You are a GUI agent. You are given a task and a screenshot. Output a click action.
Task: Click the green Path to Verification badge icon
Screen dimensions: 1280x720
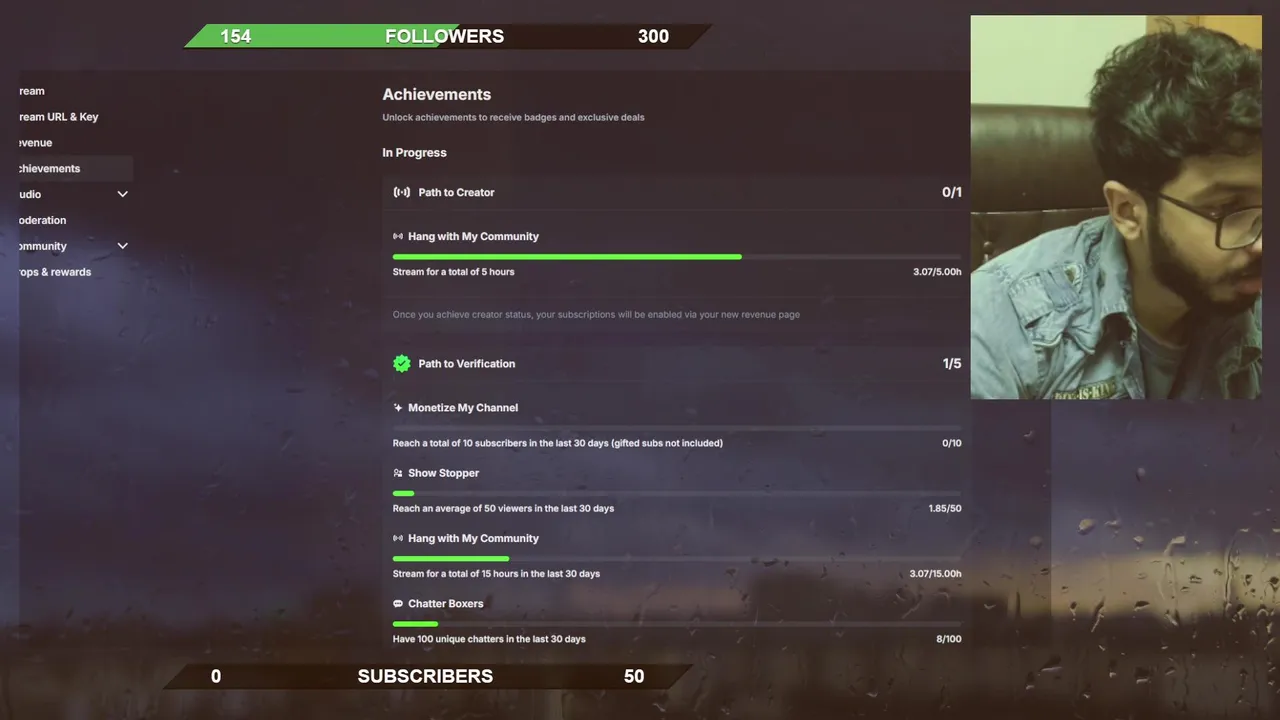click(402, 363)
